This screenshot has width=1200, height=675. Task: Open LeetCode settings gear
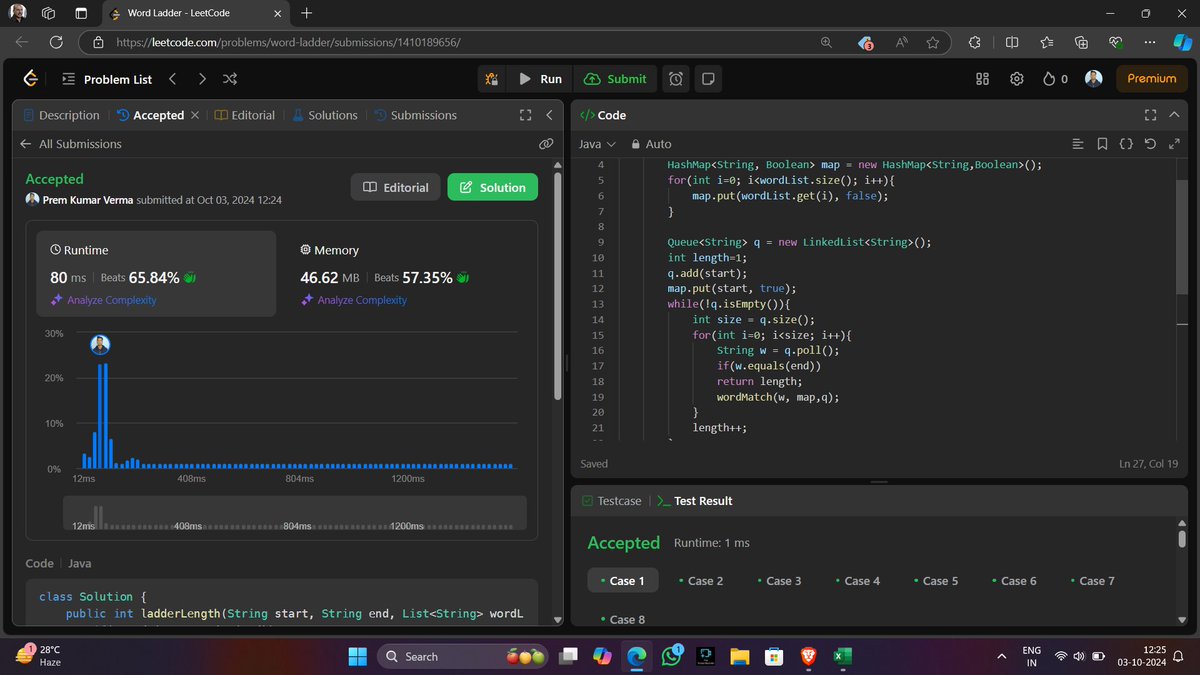pyautogui.click(x=1017, y=79)
